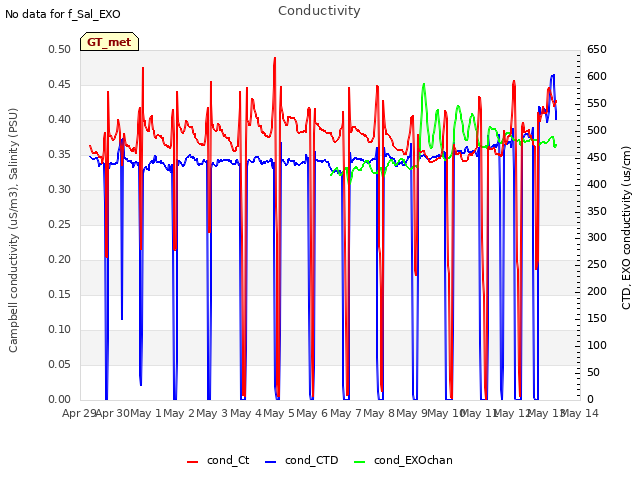Click the 0.15 left axis tick label
Screen dimensions: 640x480
pyautogui.click(x=60, y=294)
